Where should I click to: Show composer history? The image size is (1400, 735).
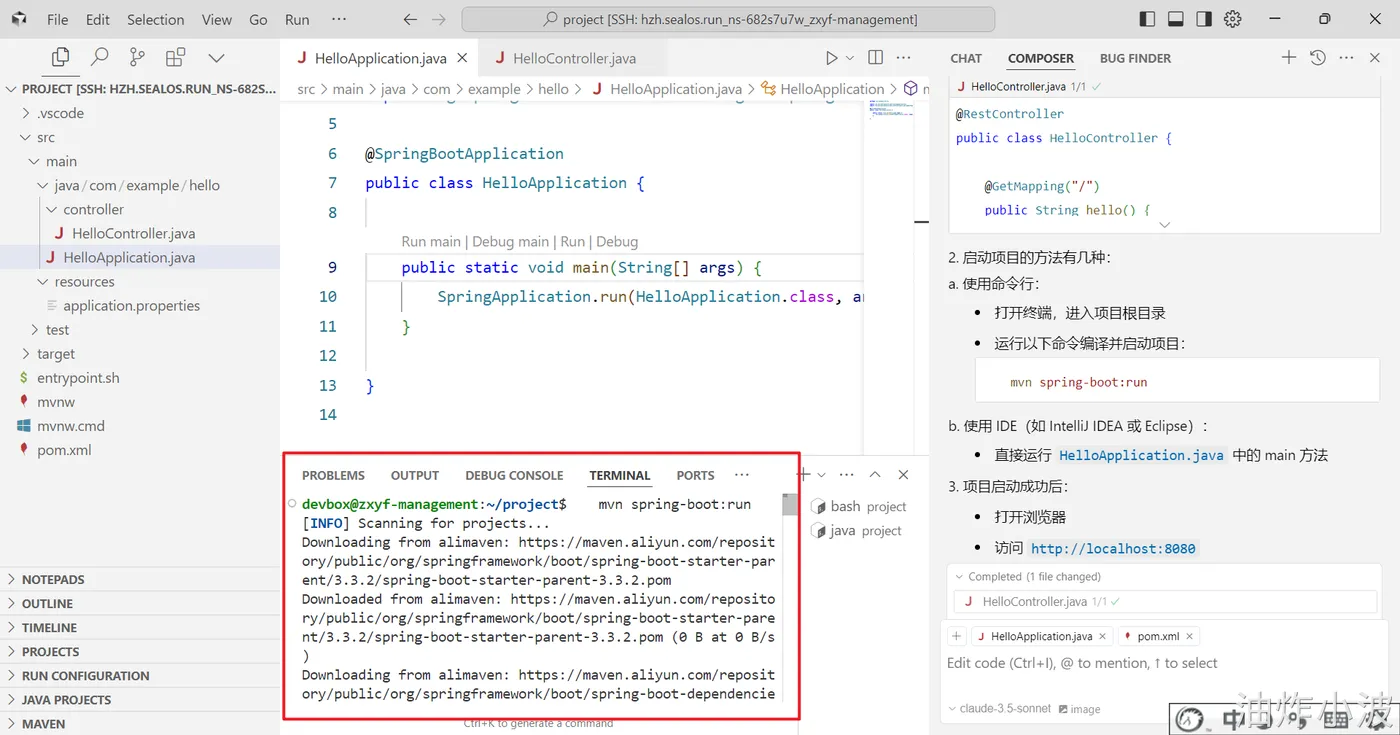(x=1318, y=58)
